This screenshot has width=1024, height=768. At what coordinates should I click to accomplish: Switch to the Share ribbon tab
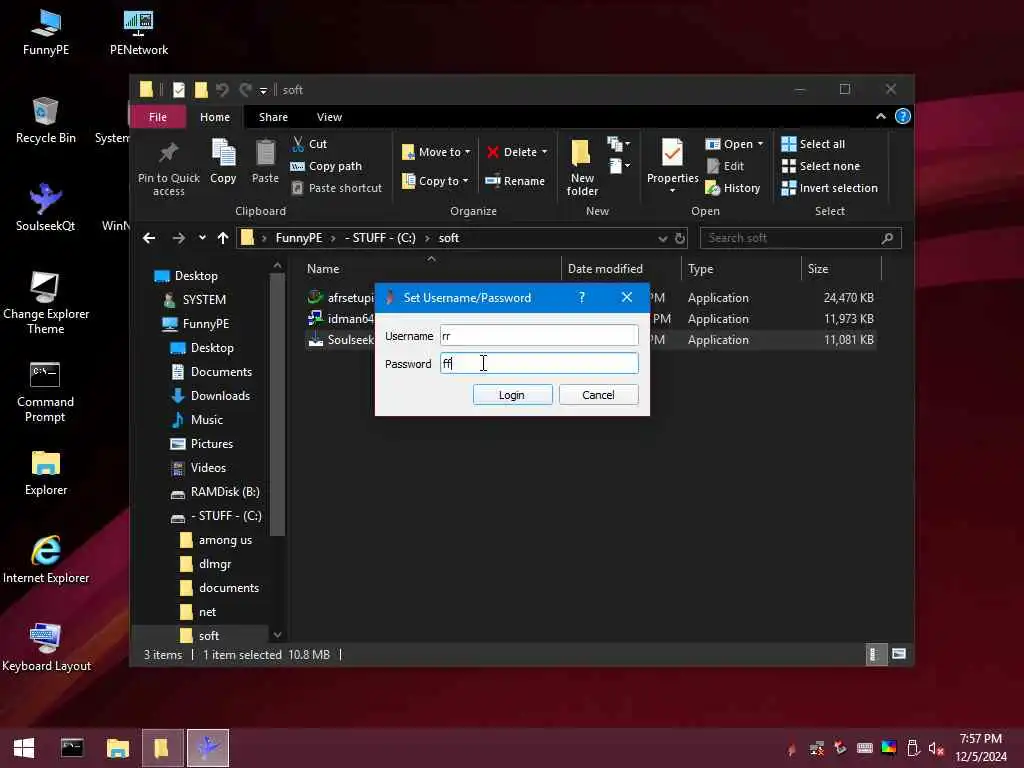pyautogui.click(x=273, y=117)
